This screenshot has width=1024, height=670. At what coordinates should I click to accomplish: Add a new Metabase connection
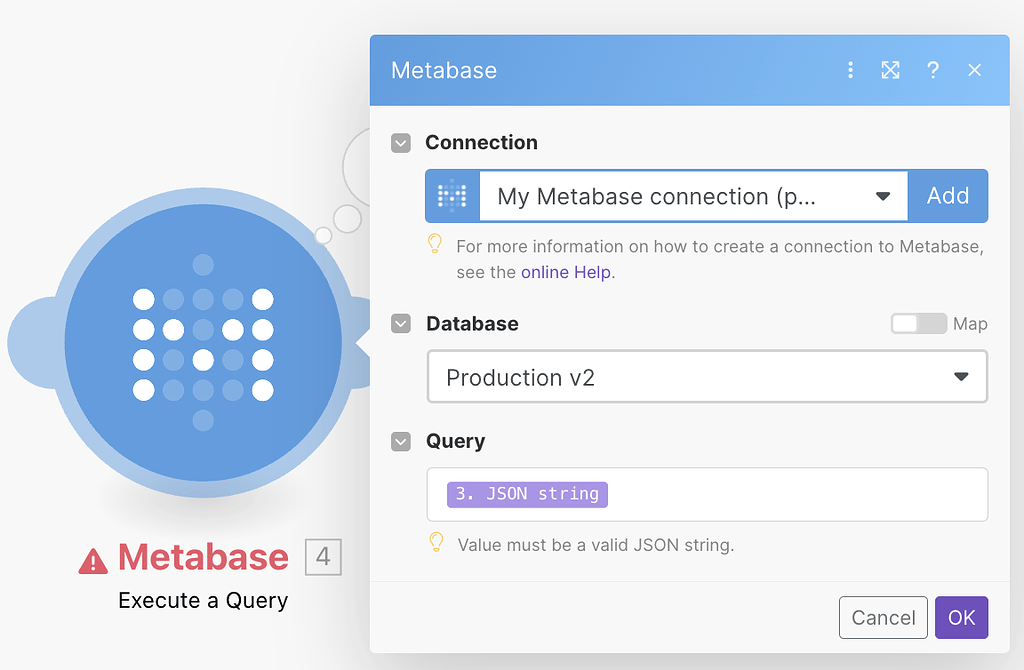pyautogui.click(x=947, y=196)
